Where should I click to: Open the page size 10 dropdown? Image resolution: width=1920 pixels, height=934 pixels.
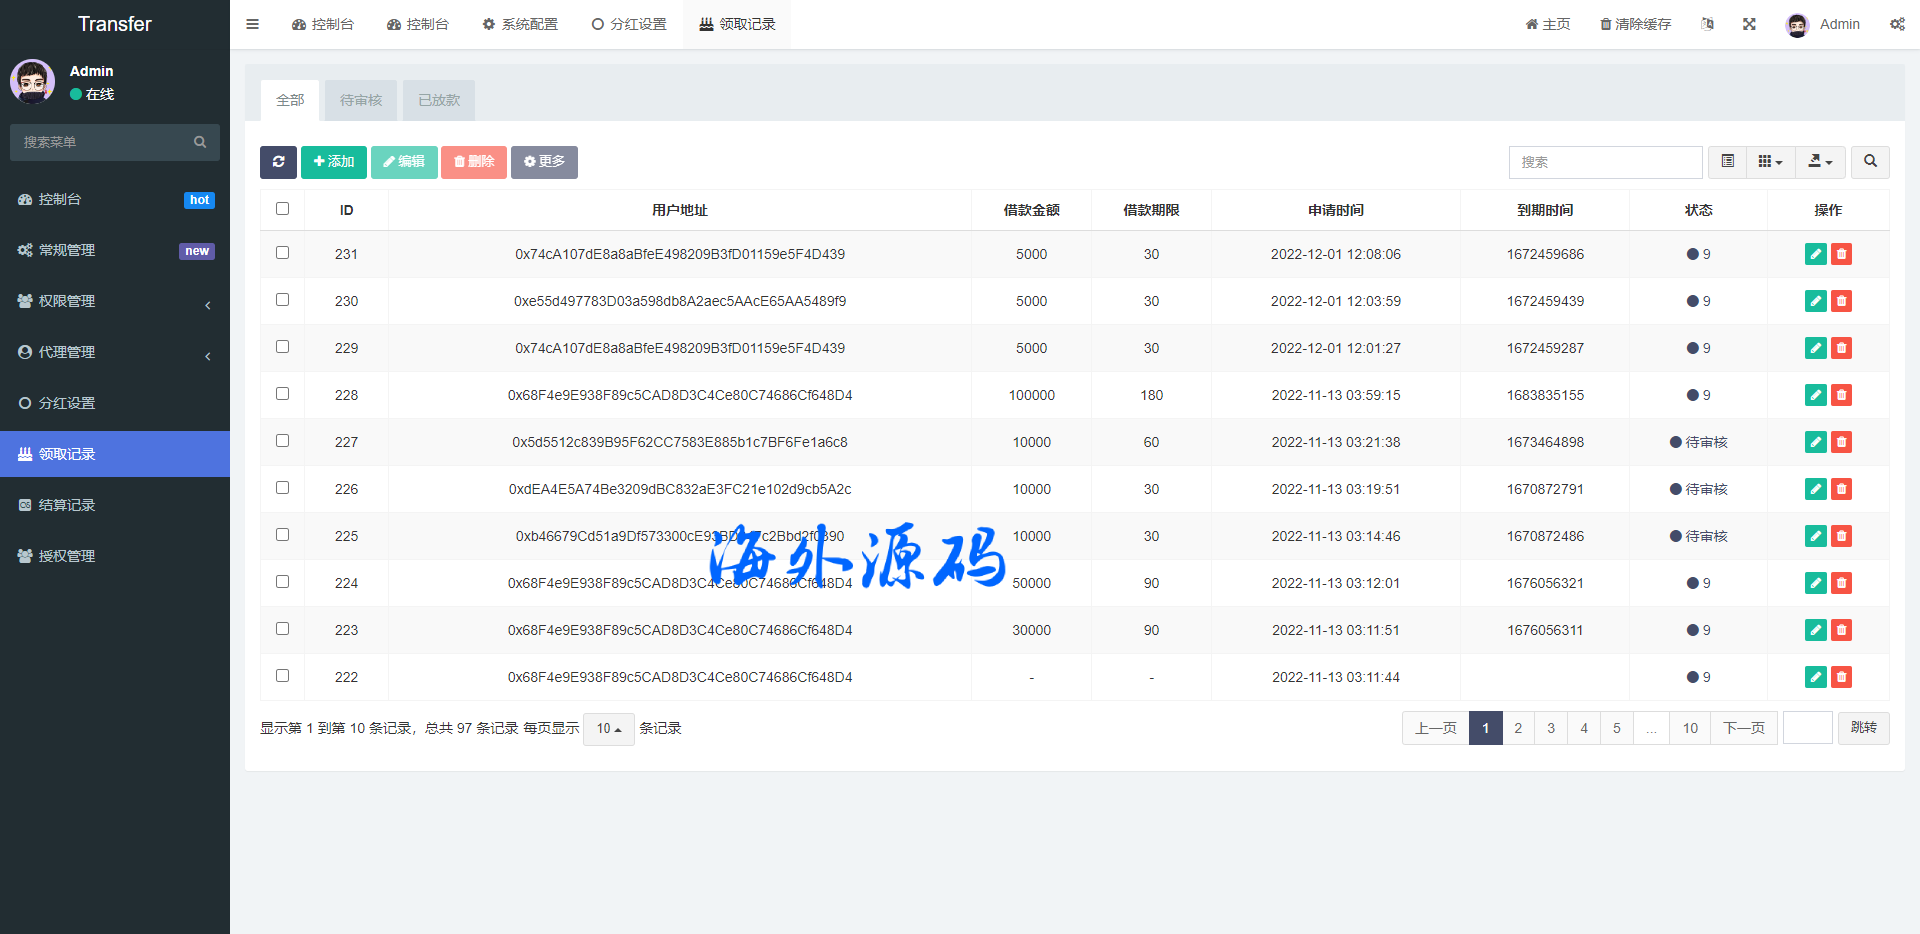coord(608,729)
